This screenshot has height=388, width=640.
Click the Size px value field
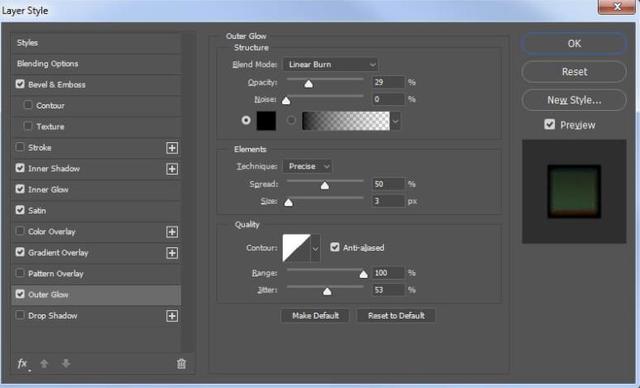[388, 201]
